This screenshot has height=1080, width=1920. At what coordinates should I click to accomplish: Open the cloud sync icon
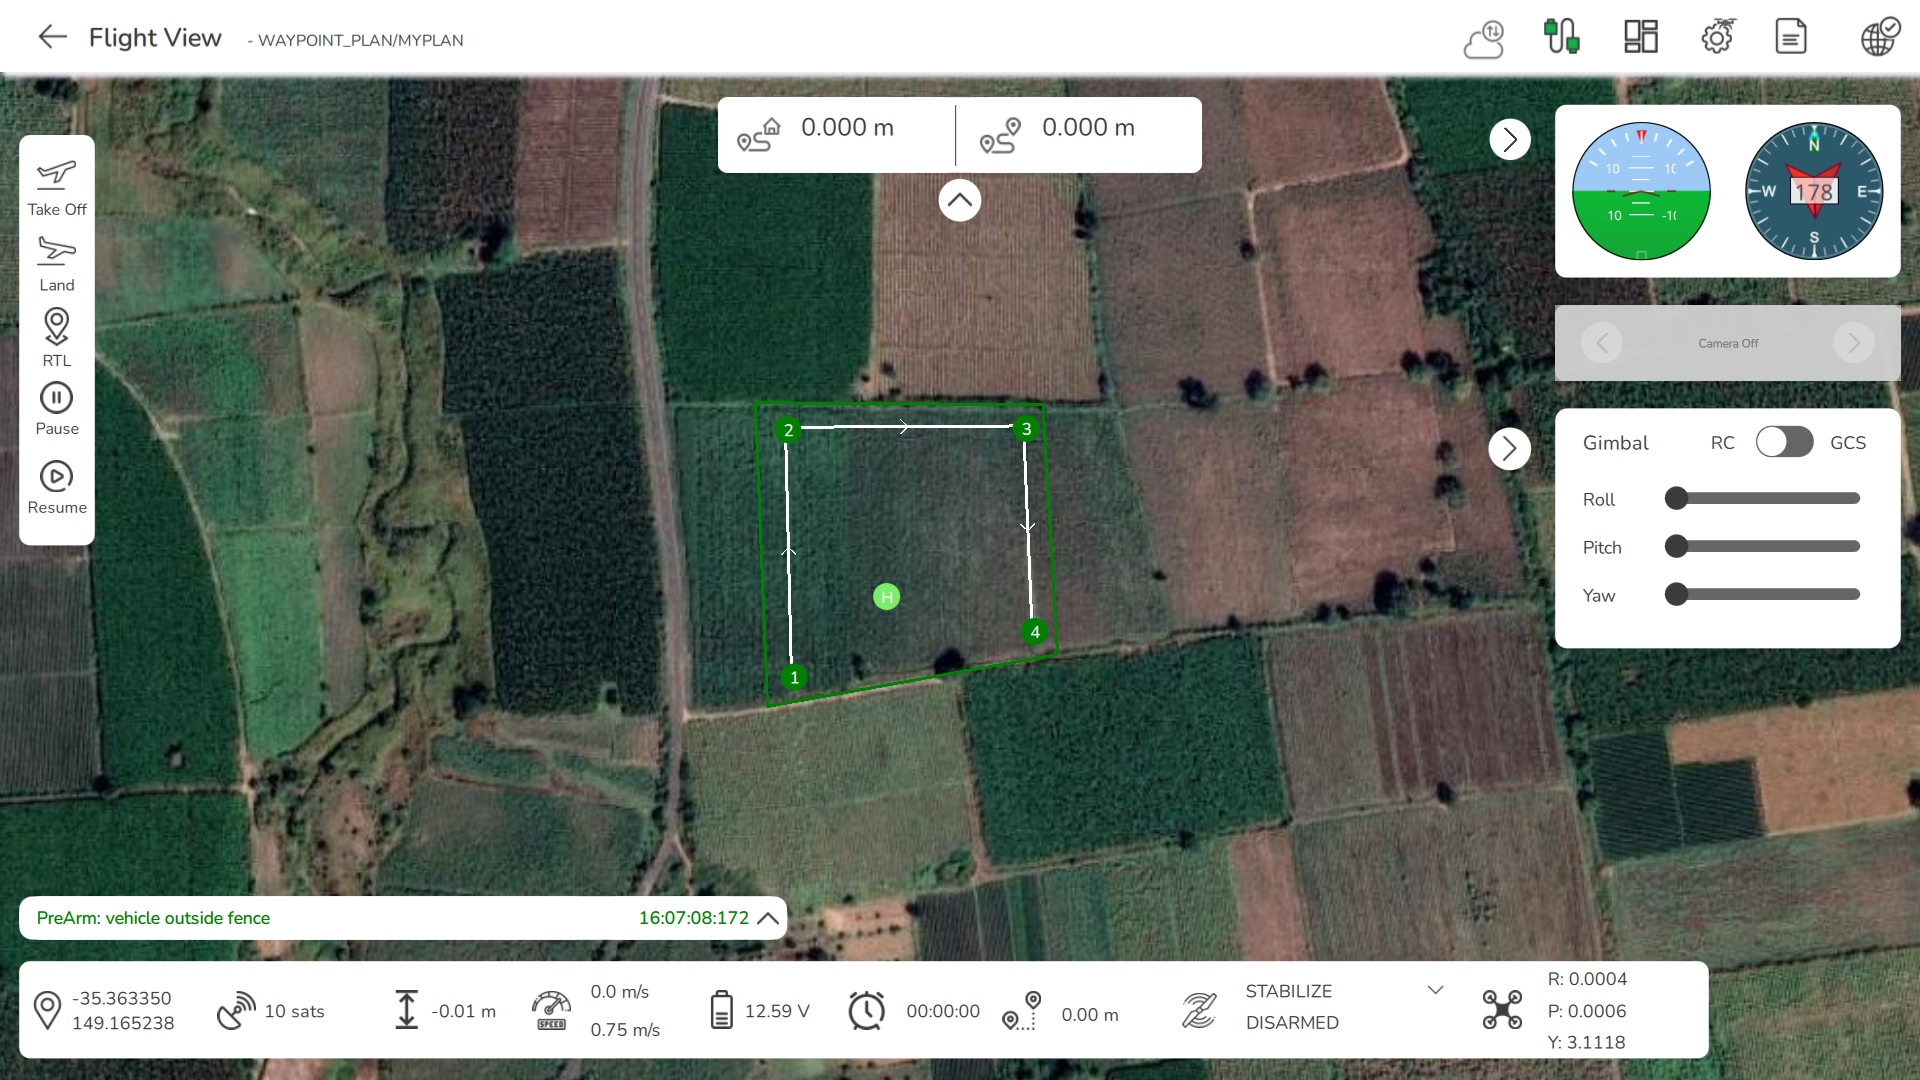click(x=1483, y=36)
